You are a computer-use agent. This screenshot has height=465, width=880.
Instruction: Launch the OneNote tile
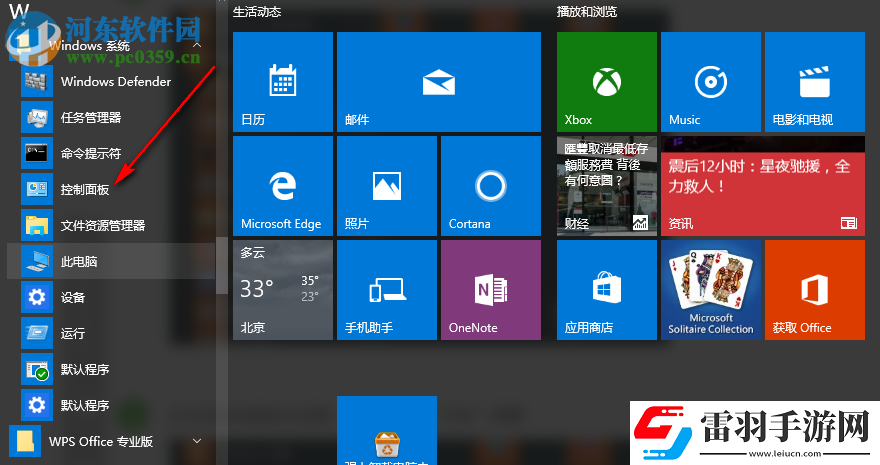coord(491,290)
